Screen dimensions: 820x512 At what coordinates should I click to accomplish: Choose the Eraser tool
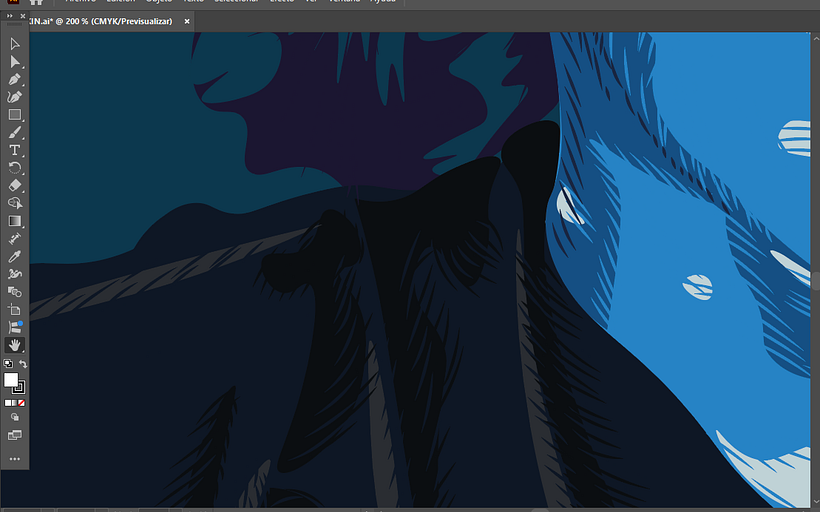tap(15, 185)
